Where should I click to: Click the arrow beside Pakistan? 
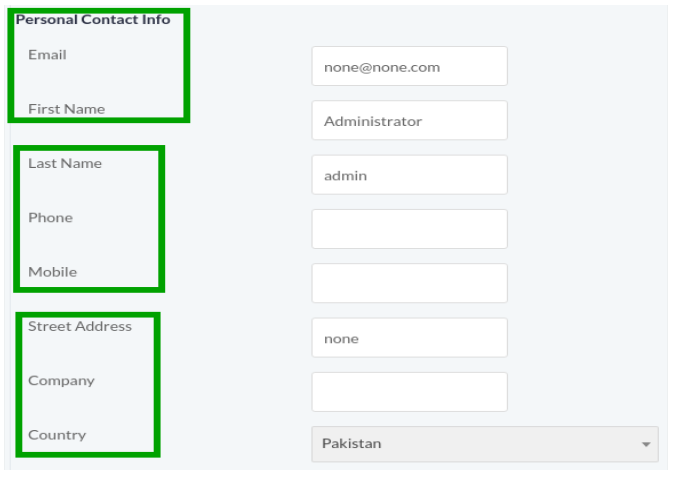tap(646, 444)
